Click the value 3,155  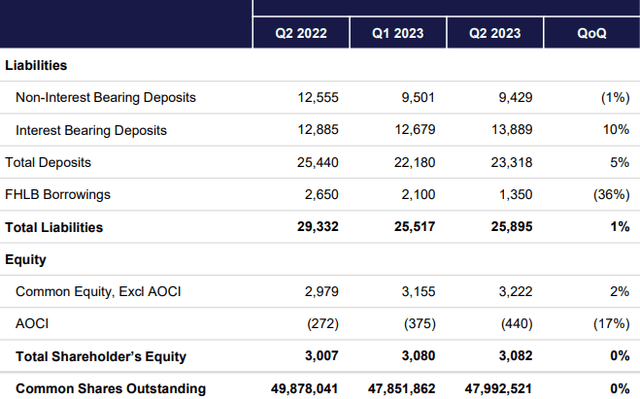pyautogui.click(x=418, y=292)
